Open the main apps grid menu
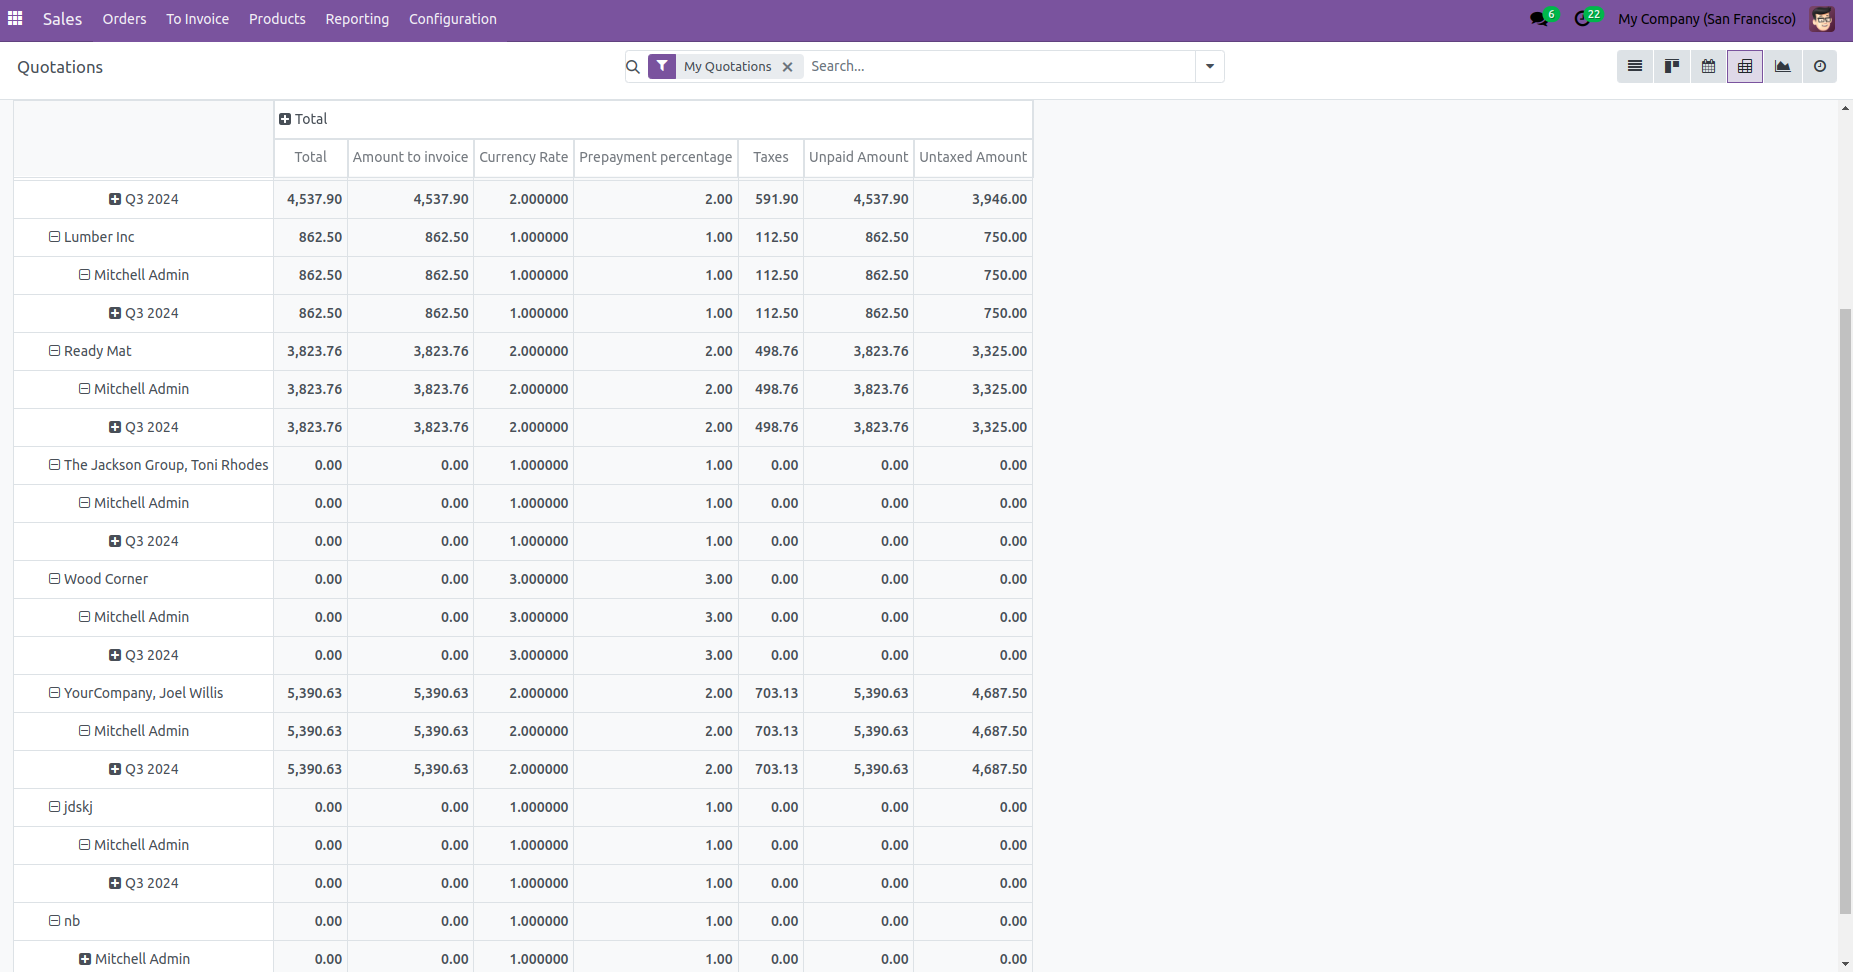Image resolution: width=1853 pixels, height=972 pixels. click(x=15, y=19)
